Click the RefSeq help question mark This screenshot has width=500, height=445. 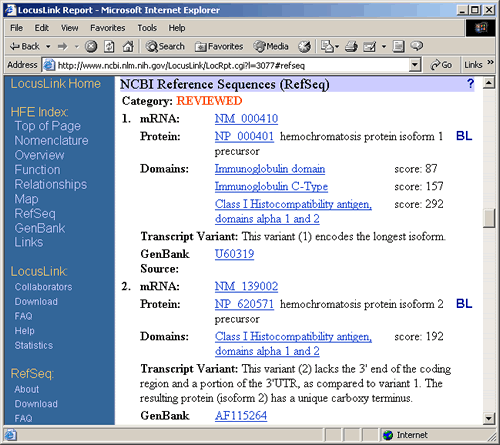[470, 84]
